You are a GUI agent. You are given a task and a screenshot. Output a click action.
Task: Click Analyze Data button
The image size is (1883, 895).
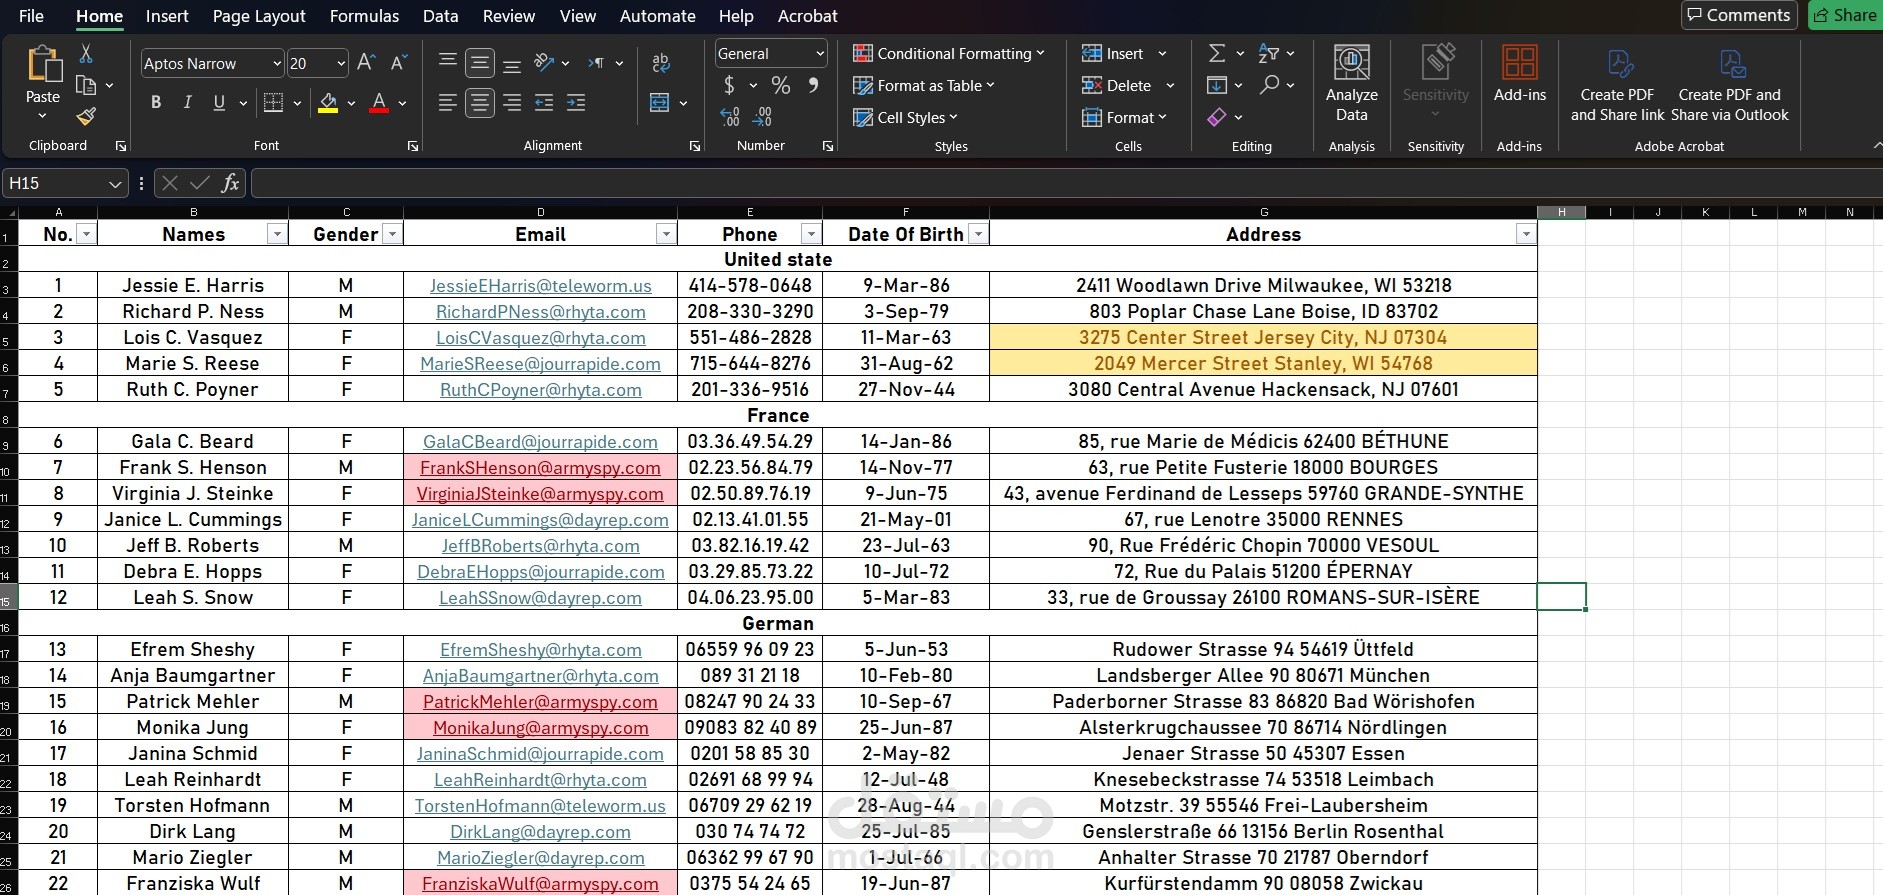click(1352, 84)
